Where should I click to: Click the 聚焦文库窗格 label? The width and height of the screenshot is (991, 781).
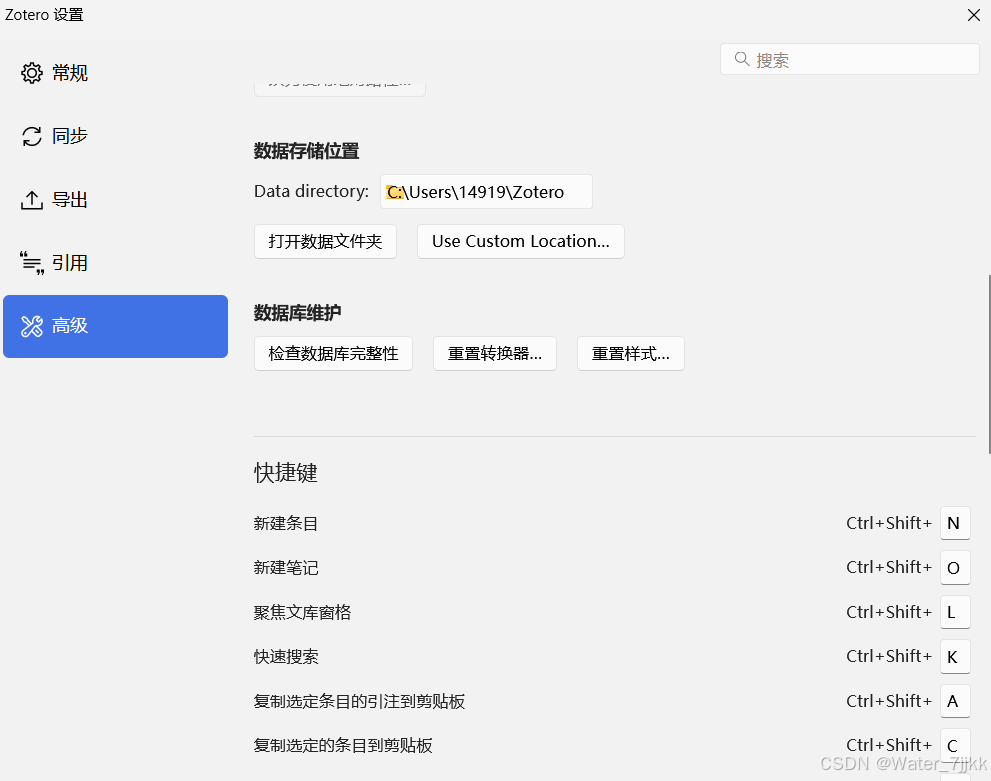click(302, 612)
